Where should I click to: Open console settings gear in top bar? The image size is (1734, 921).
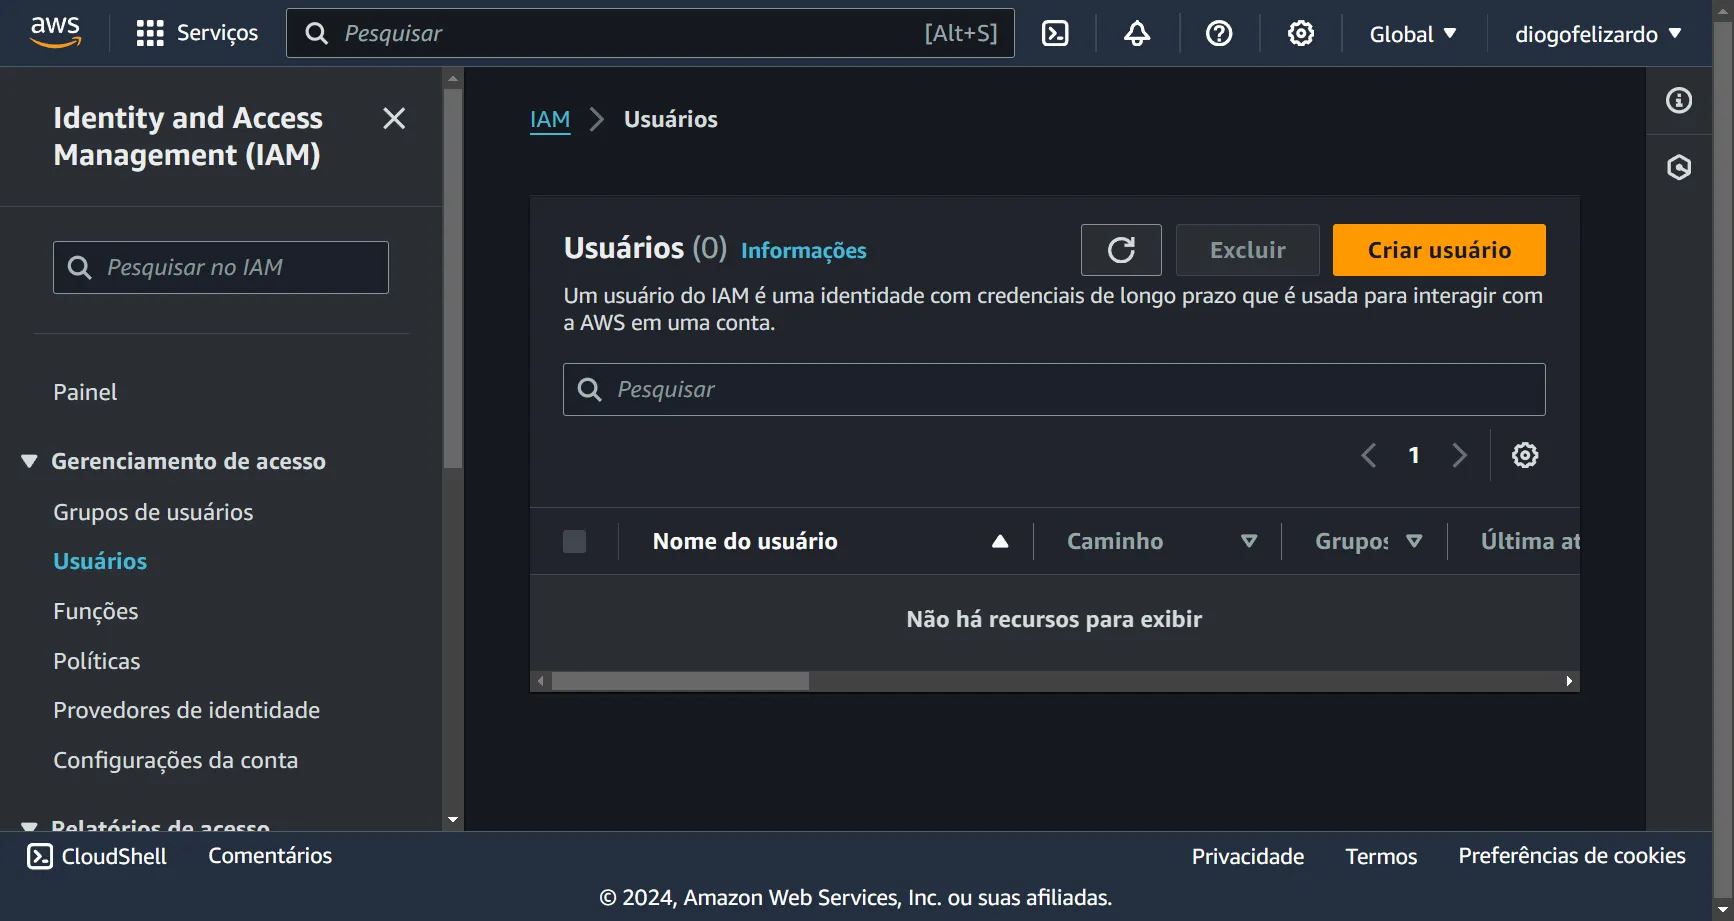[x=1301, y=33]
